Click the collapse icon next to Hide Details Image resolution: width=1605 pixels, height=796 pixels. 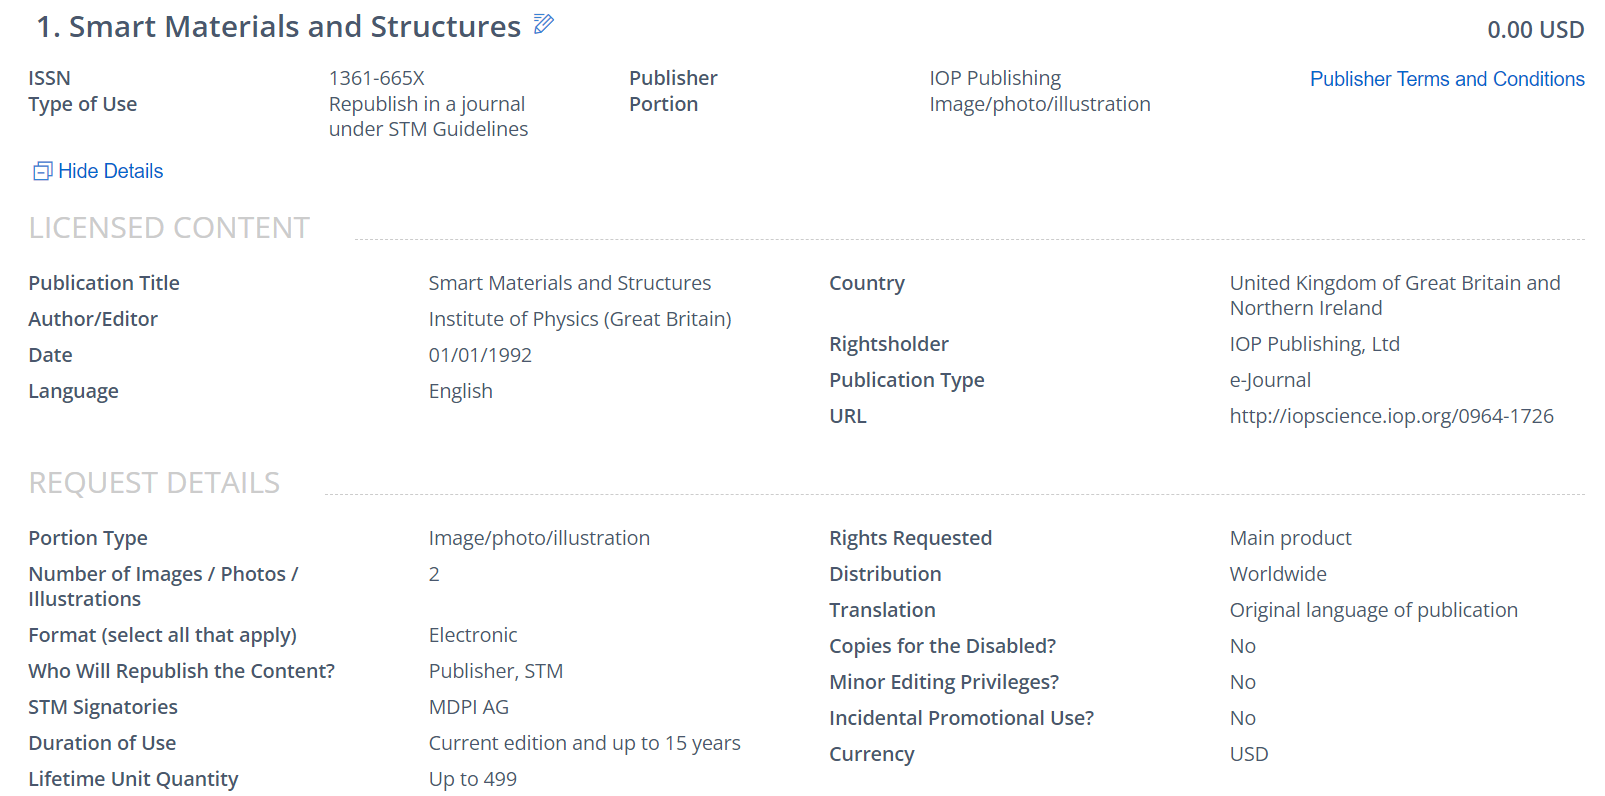pos(42,172)
